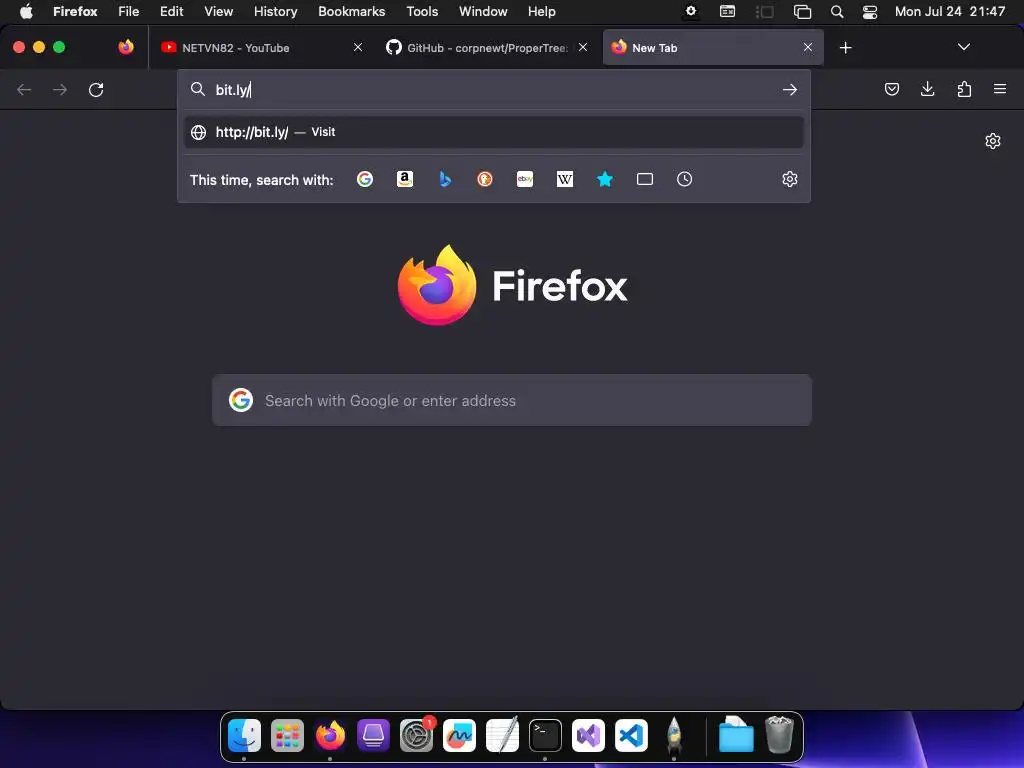Reload the current page
The image size is (1024, 768).
pos(96,89)
